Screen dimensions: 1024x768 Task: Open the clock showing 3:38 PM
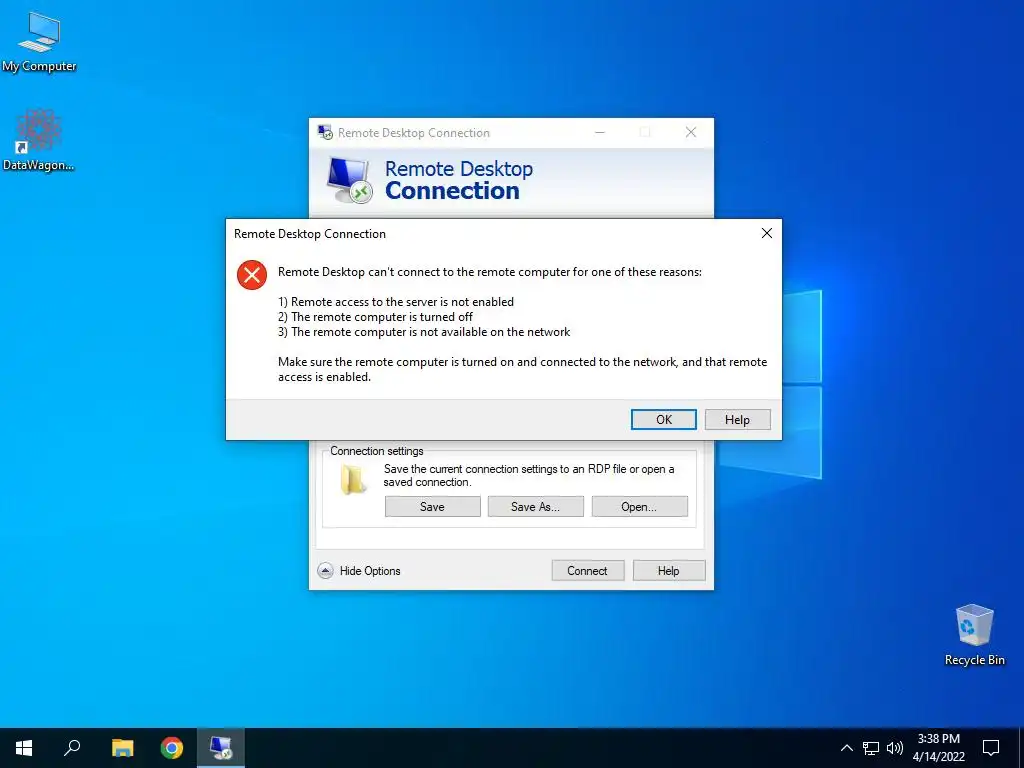click(938, 748)
